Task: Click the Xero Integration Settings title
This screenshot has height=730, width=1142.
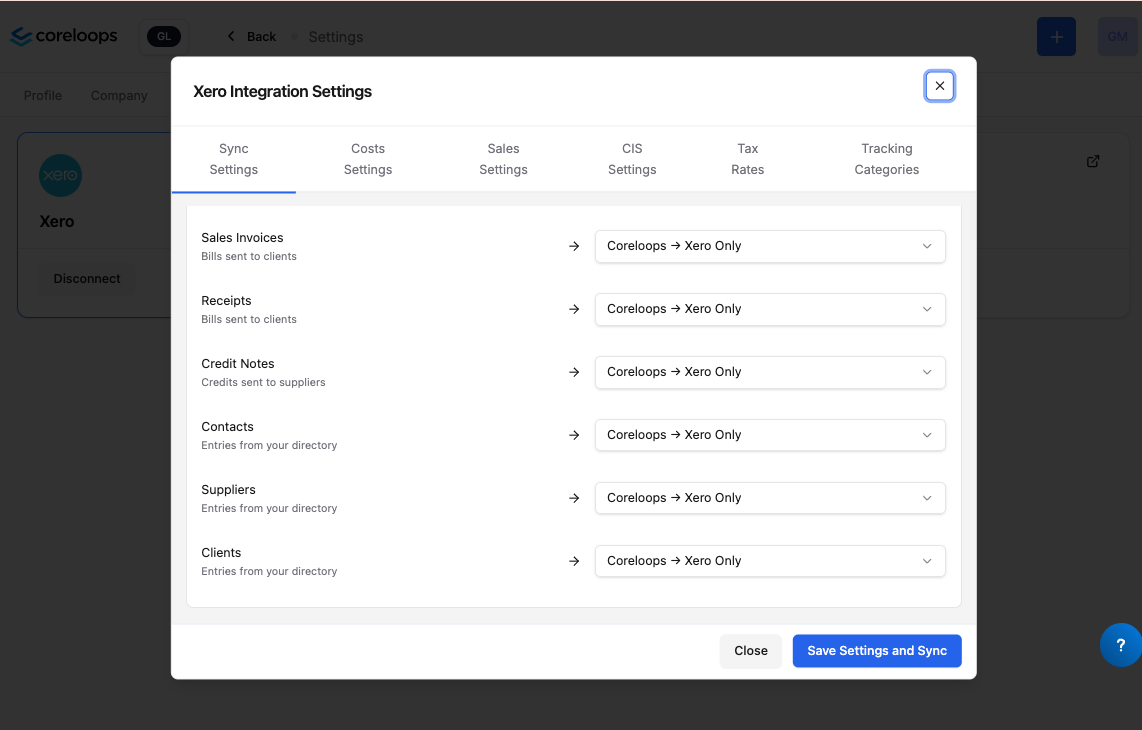Action: (283, 92)
